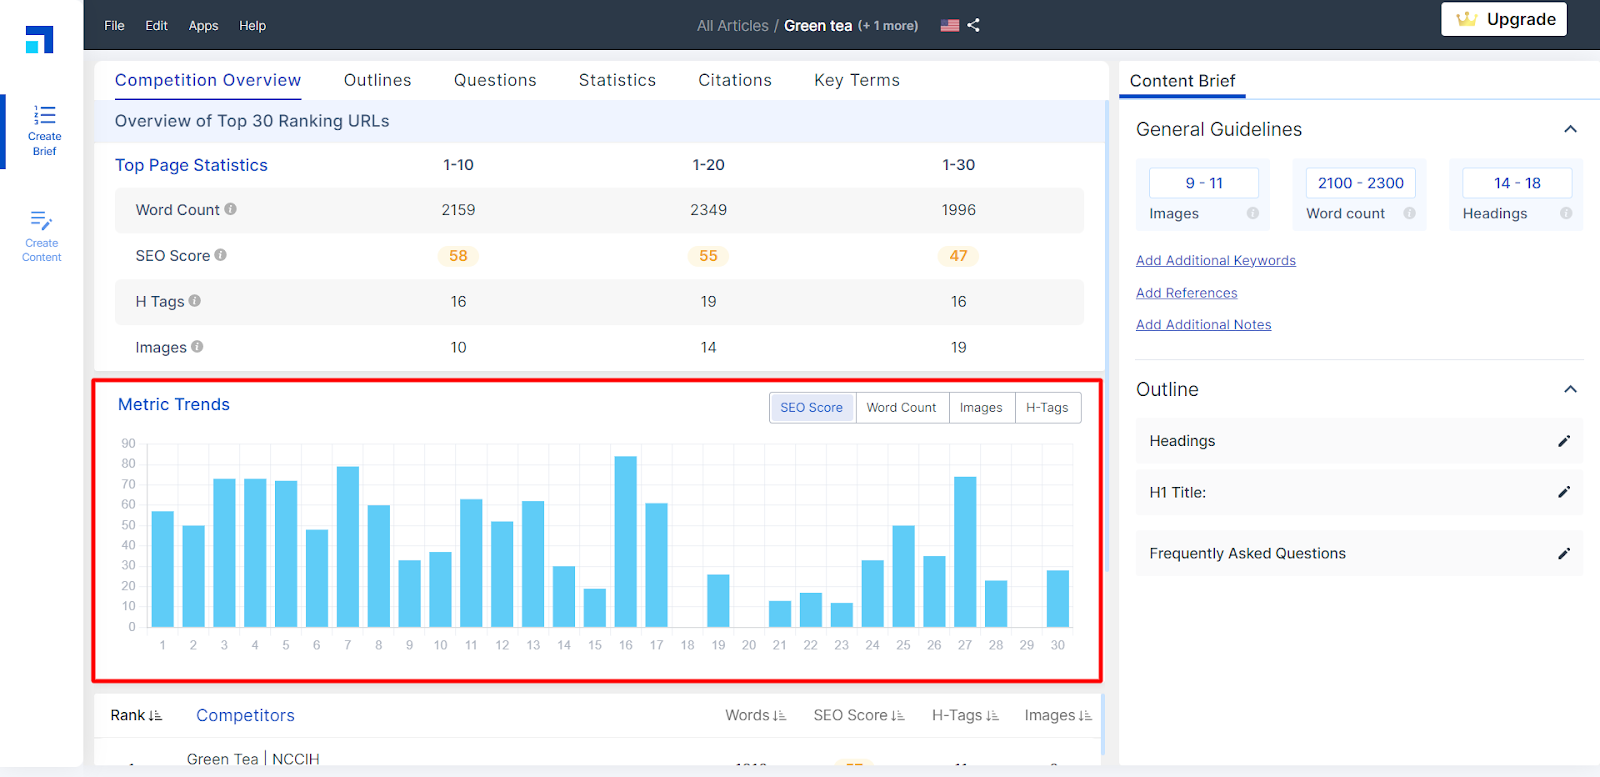Toggle the chart to Images metric
This screenshot has width=1600, height=777.
(980, 408)
